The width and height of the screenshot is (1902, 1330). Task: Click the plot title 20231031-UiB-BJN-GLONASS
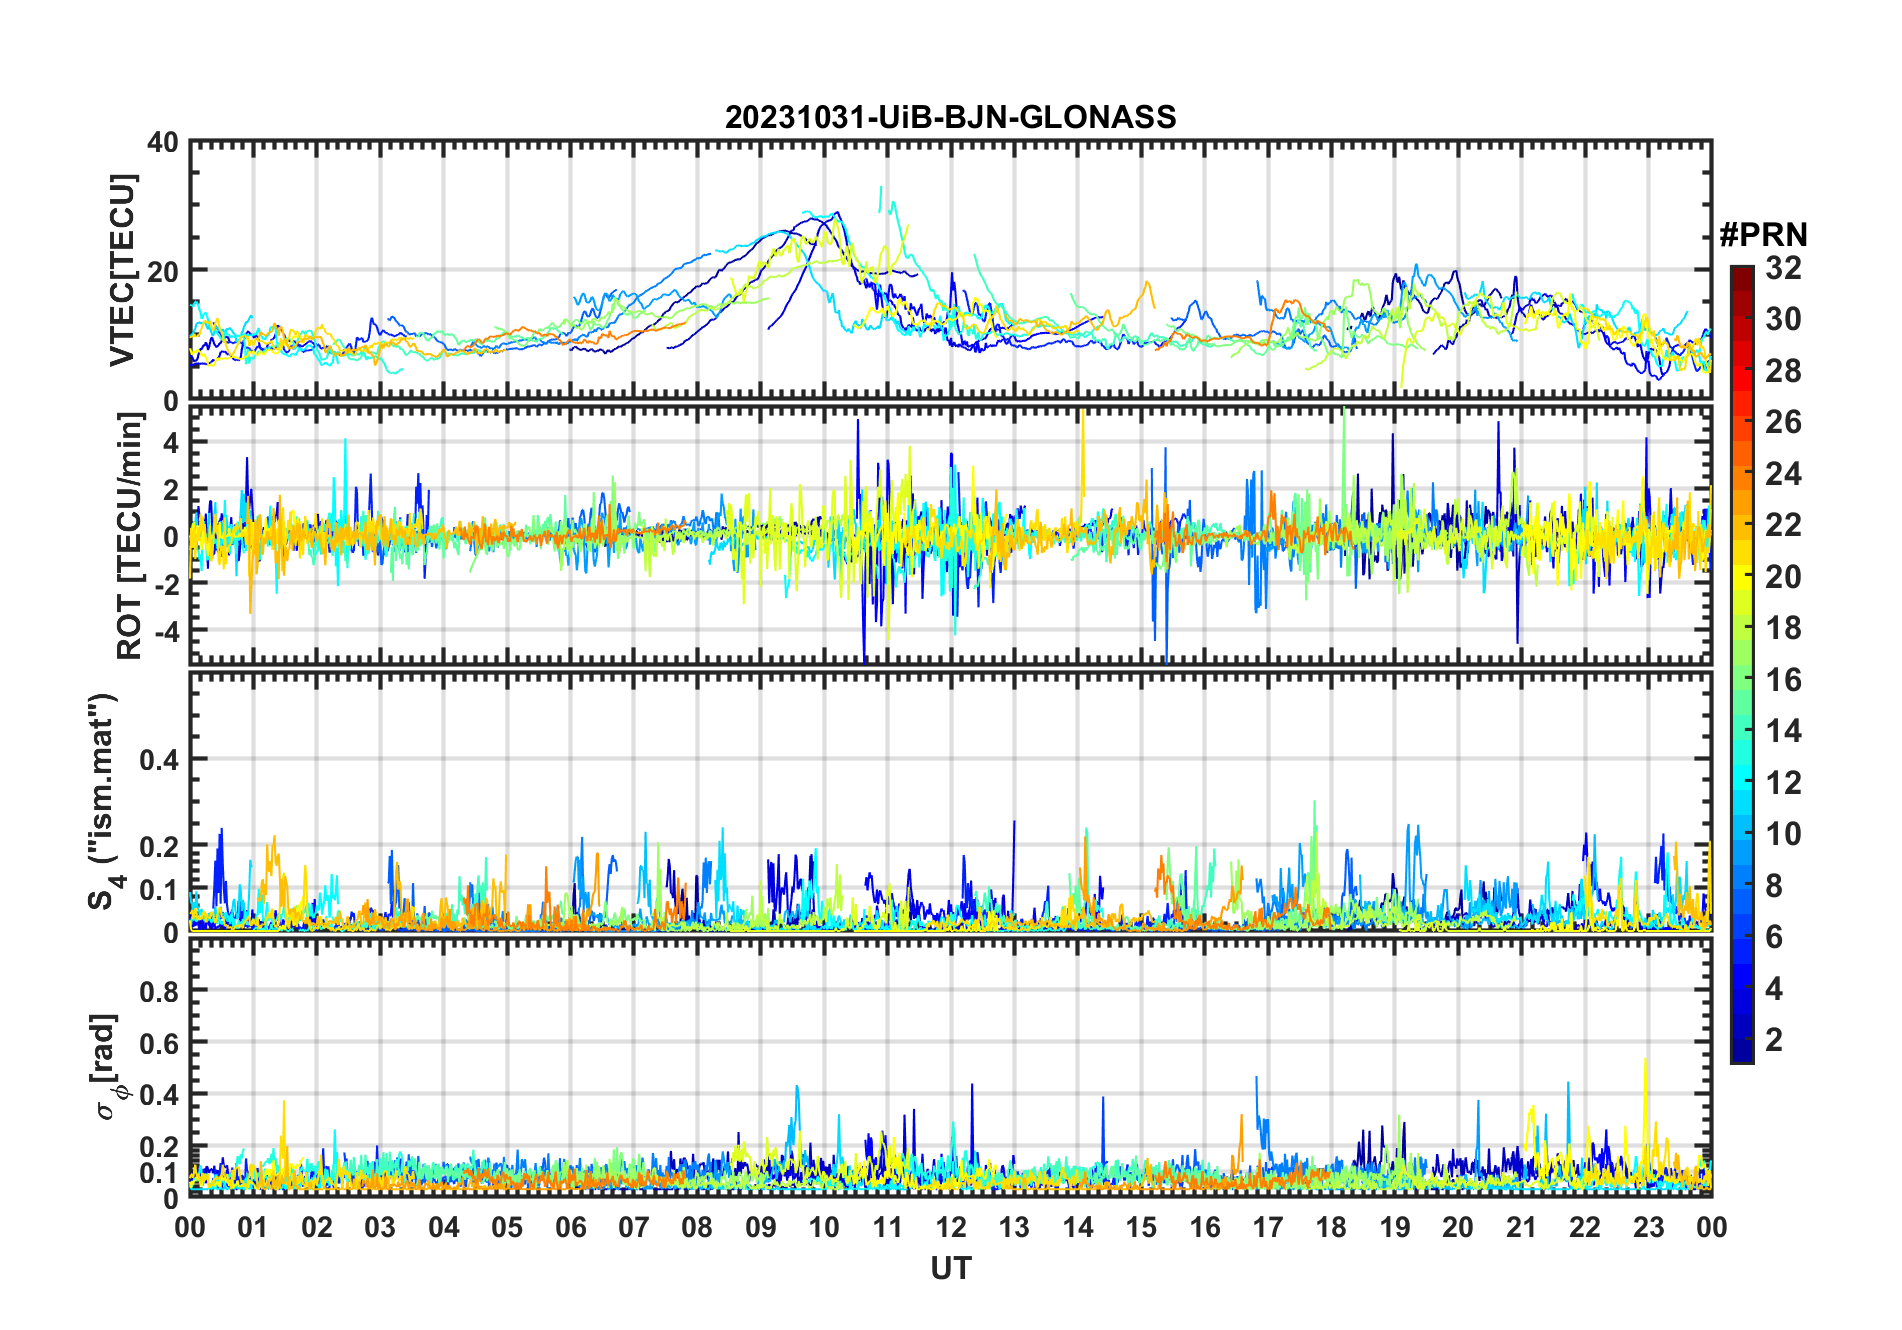tap(950, 118)
